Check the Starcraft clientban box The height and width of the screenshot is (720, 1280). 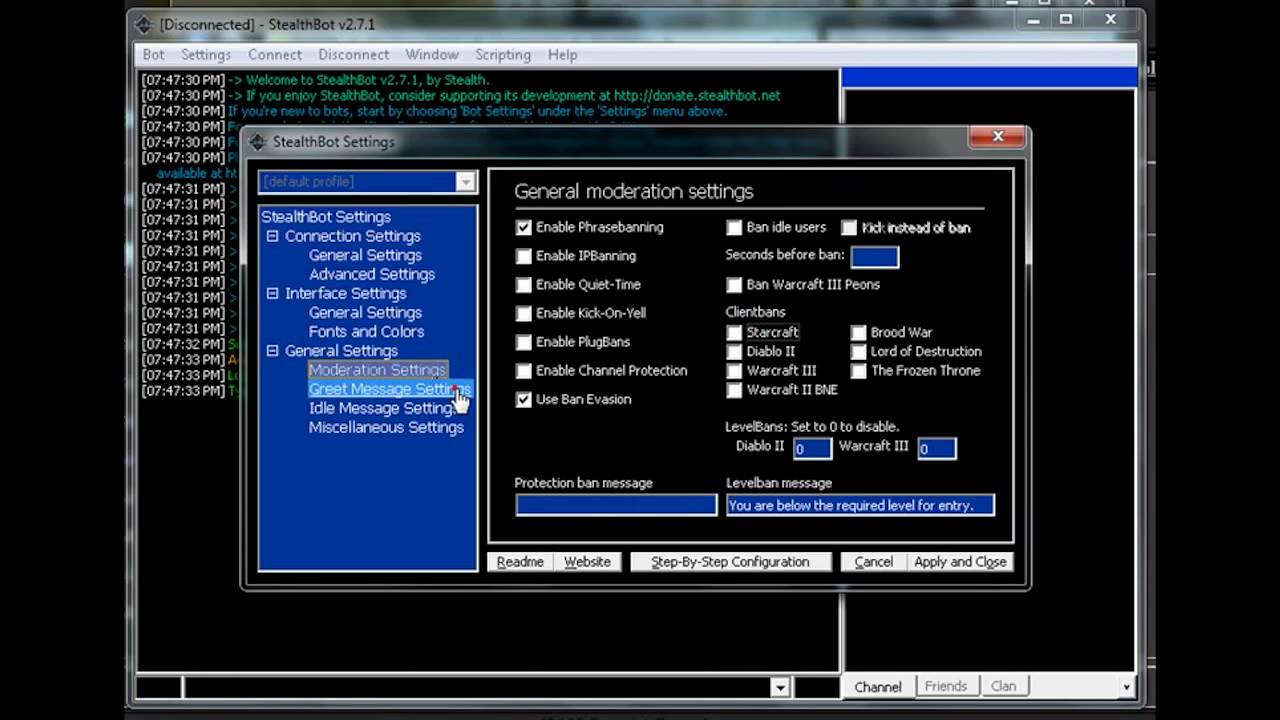(735, 332)
